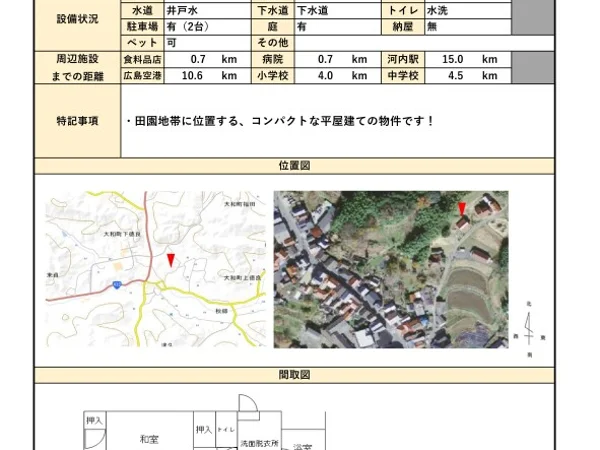Click the 洗面脱衣所 room in the floor plan
Screen dimensions: 600x450
[x=259, y=444]
